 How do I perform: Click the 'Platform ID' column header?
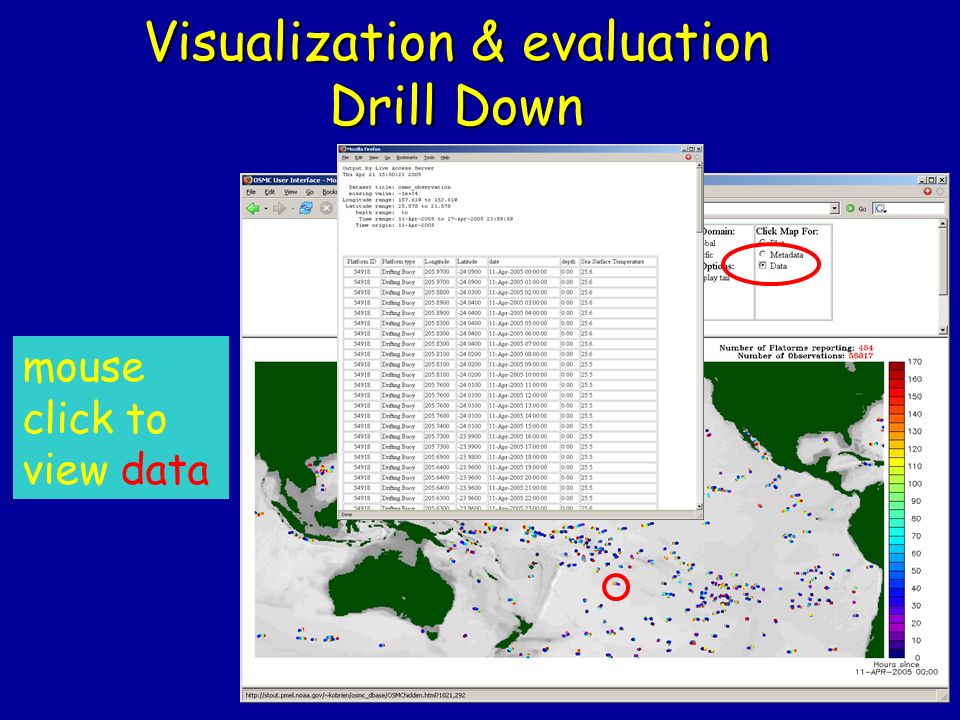pos(361,261)
